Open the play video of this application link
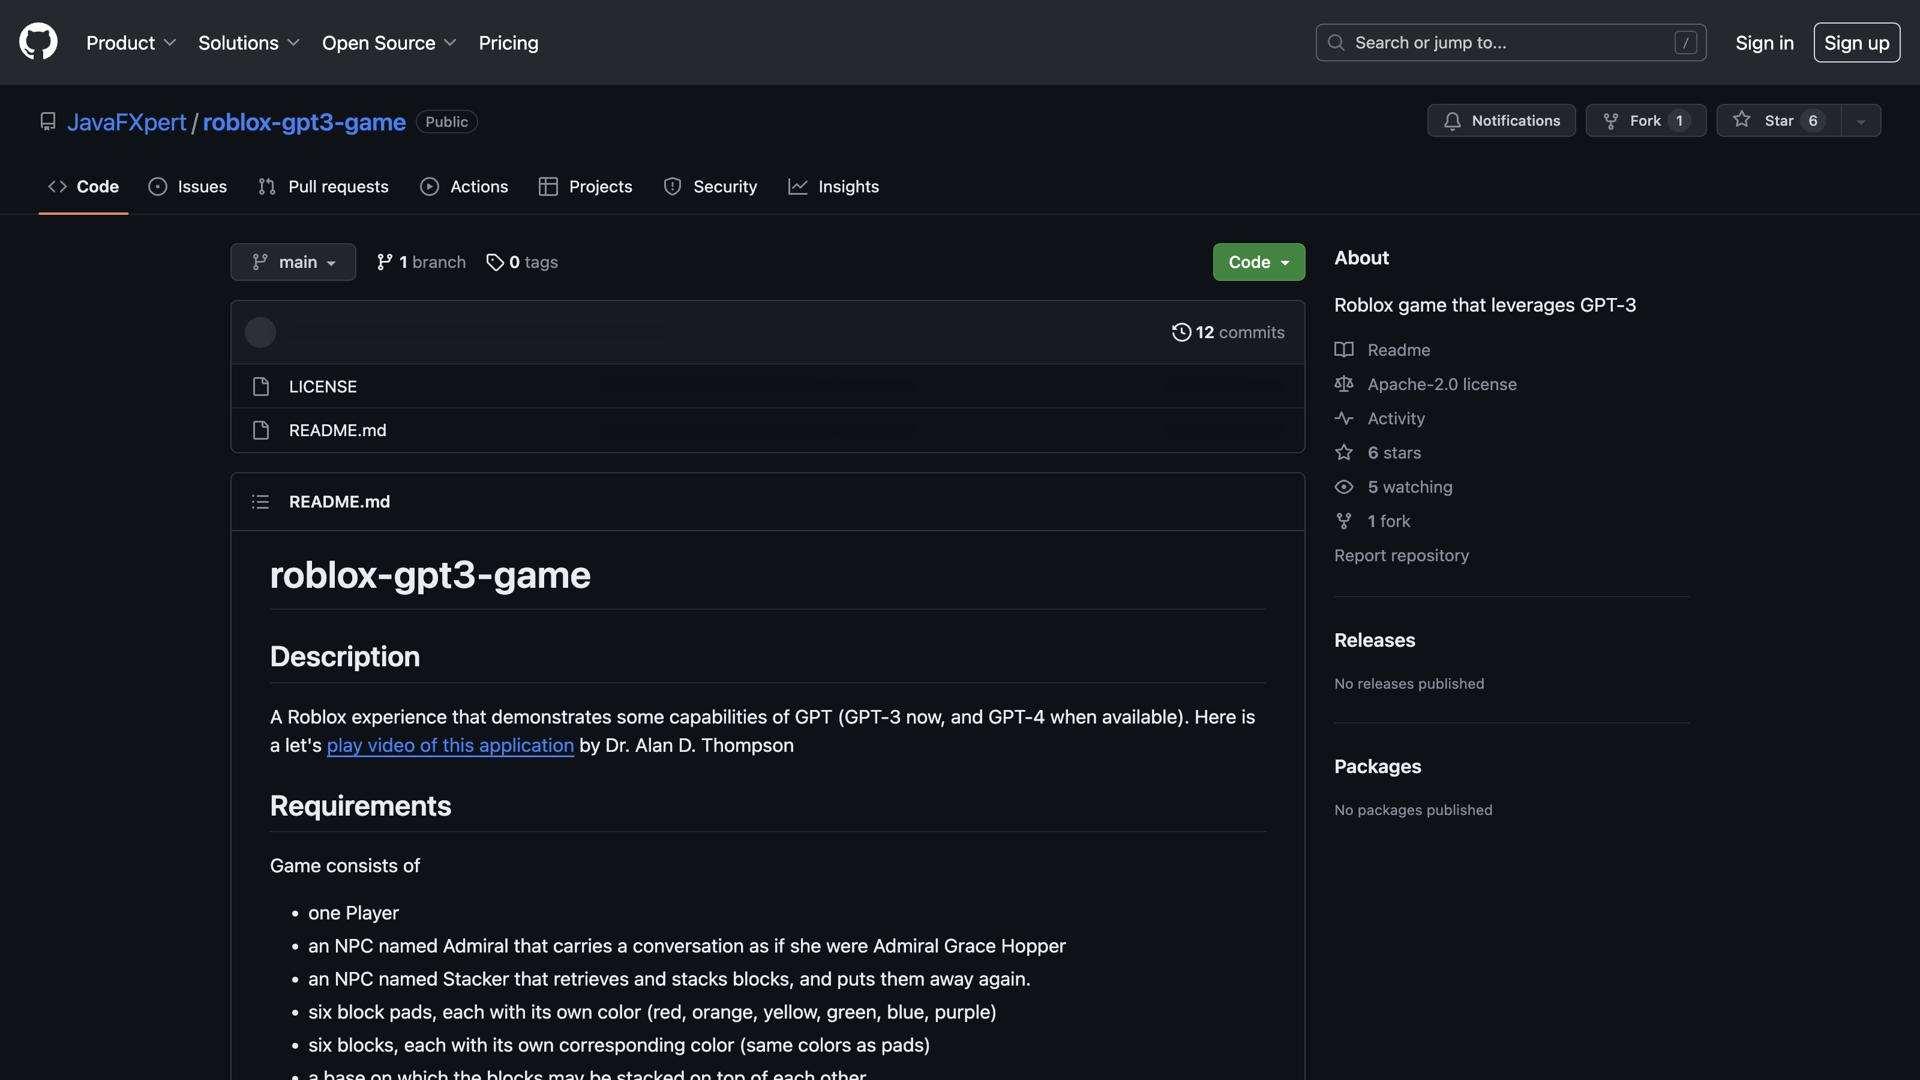Screen dimensions: 1920x1080 (x=450, y=745)
